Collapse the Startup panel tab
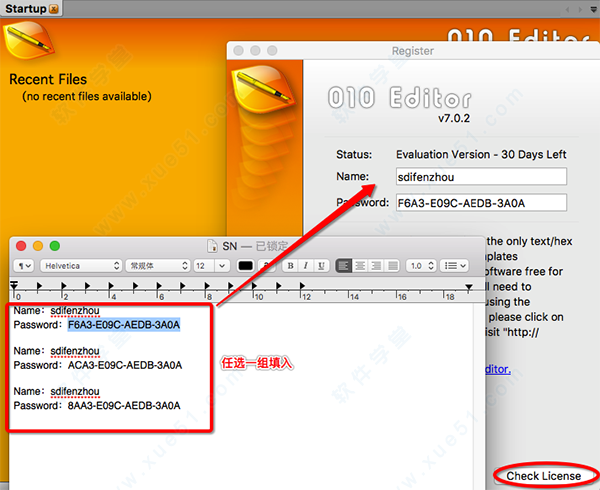The image size is (600, 490). pyautogui.click(x=54, y=9)
